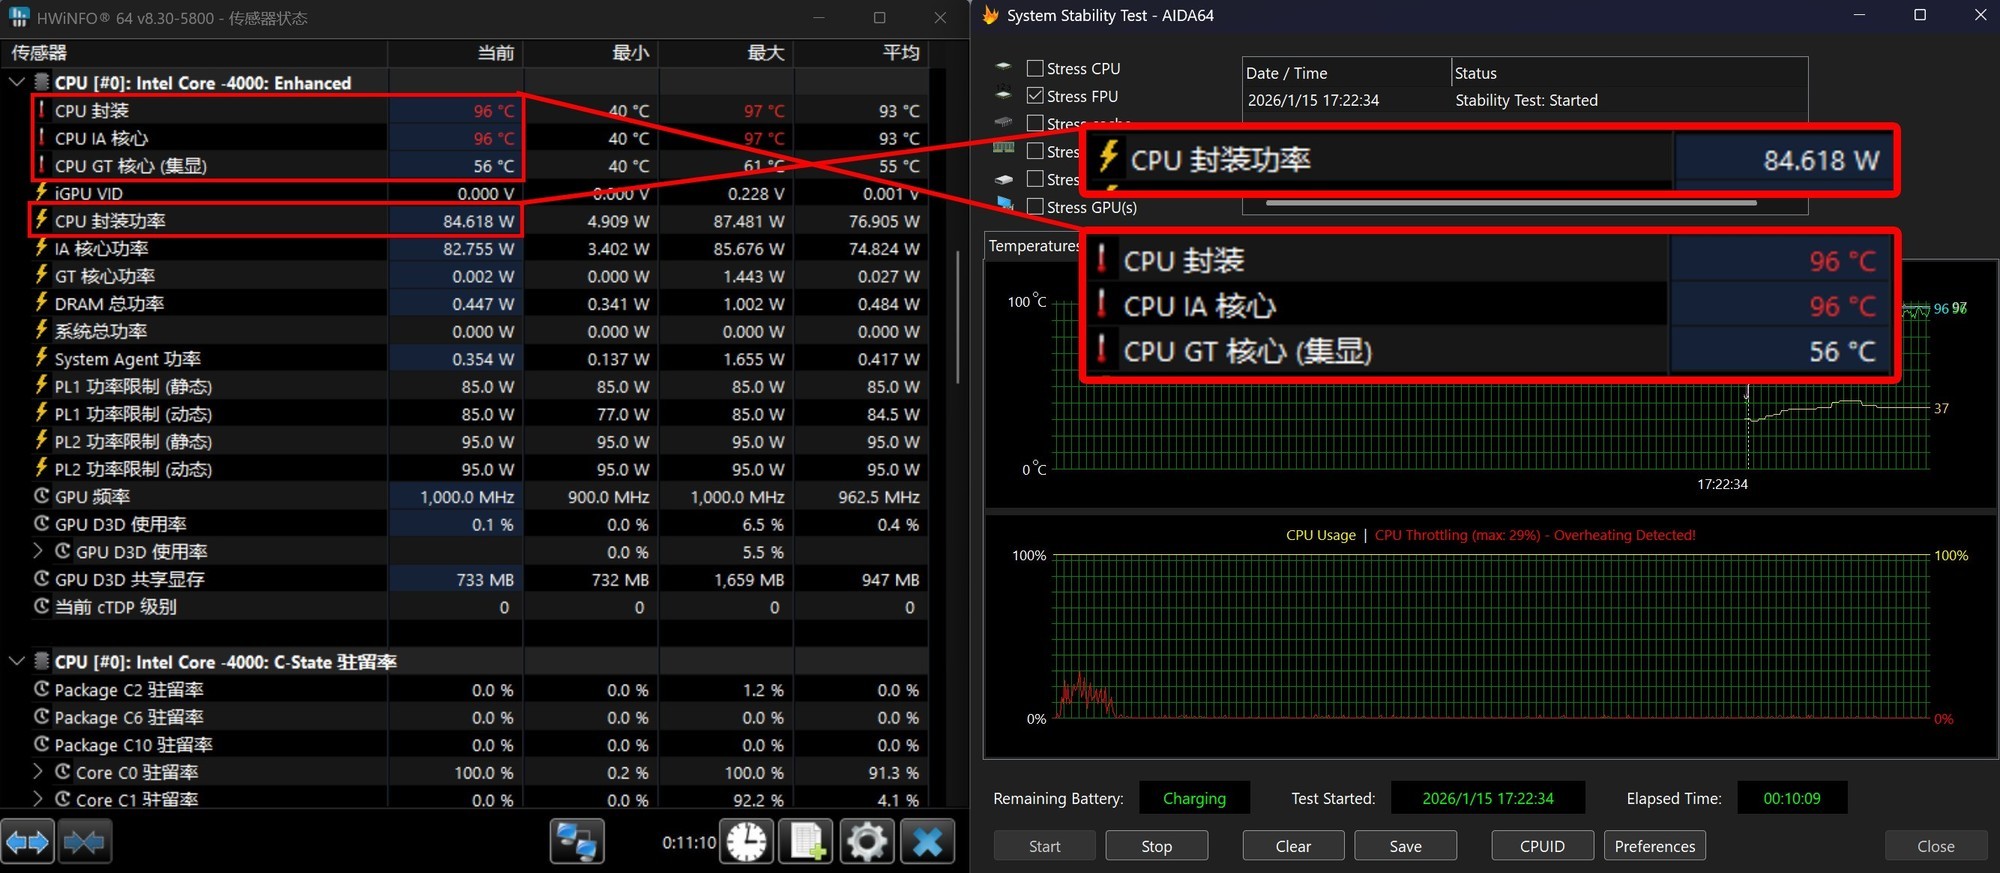The height and width of the screenshot is (873, 2000).
Task: Click the Clear button
Action: [x=1293, y=846]
